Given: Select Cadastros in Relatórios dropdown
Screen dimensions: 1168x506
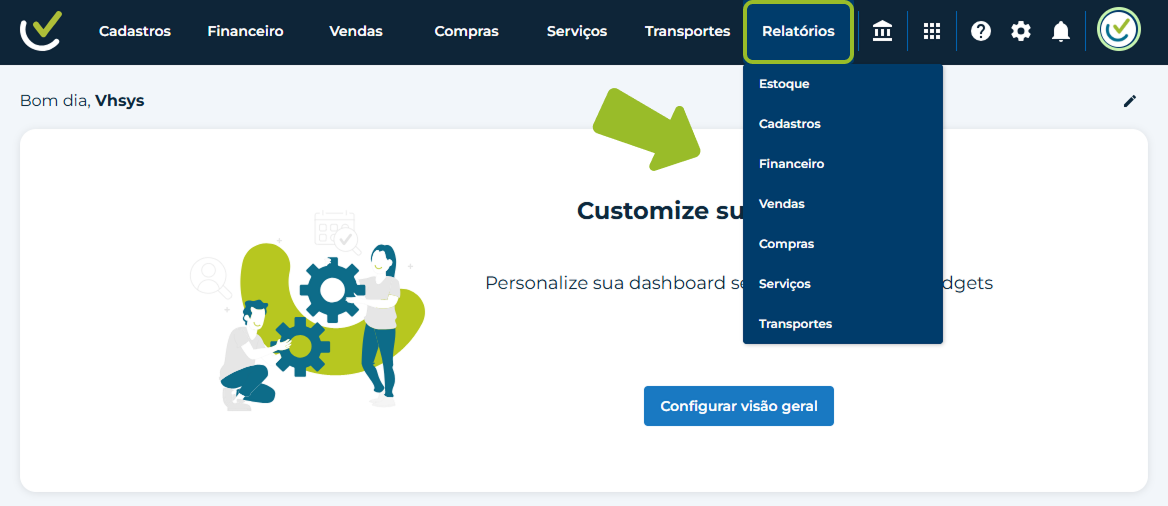Looking at the screenshot, I should tap(843, 124).
